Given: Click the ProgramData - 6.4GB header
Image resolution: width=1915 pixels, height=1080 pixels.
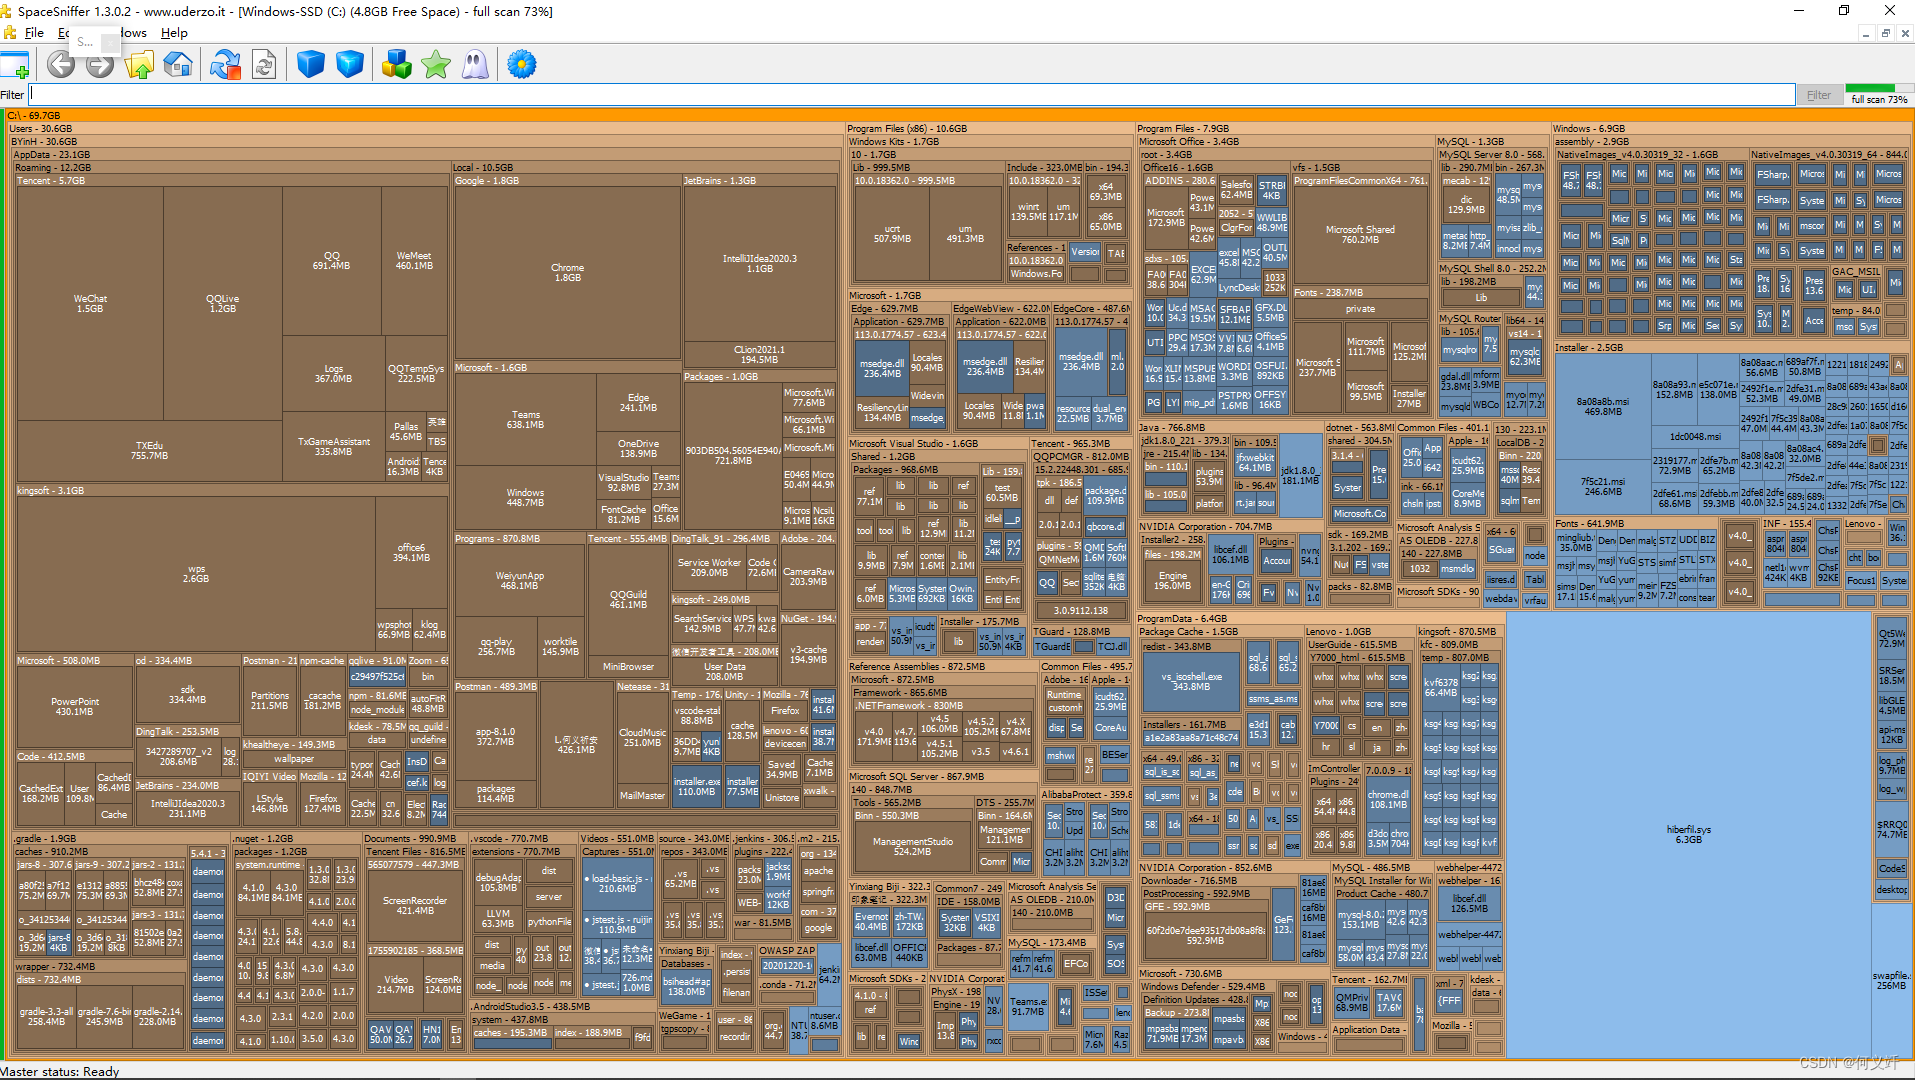Looking at the screenshot, I should tap(1320, 618).
